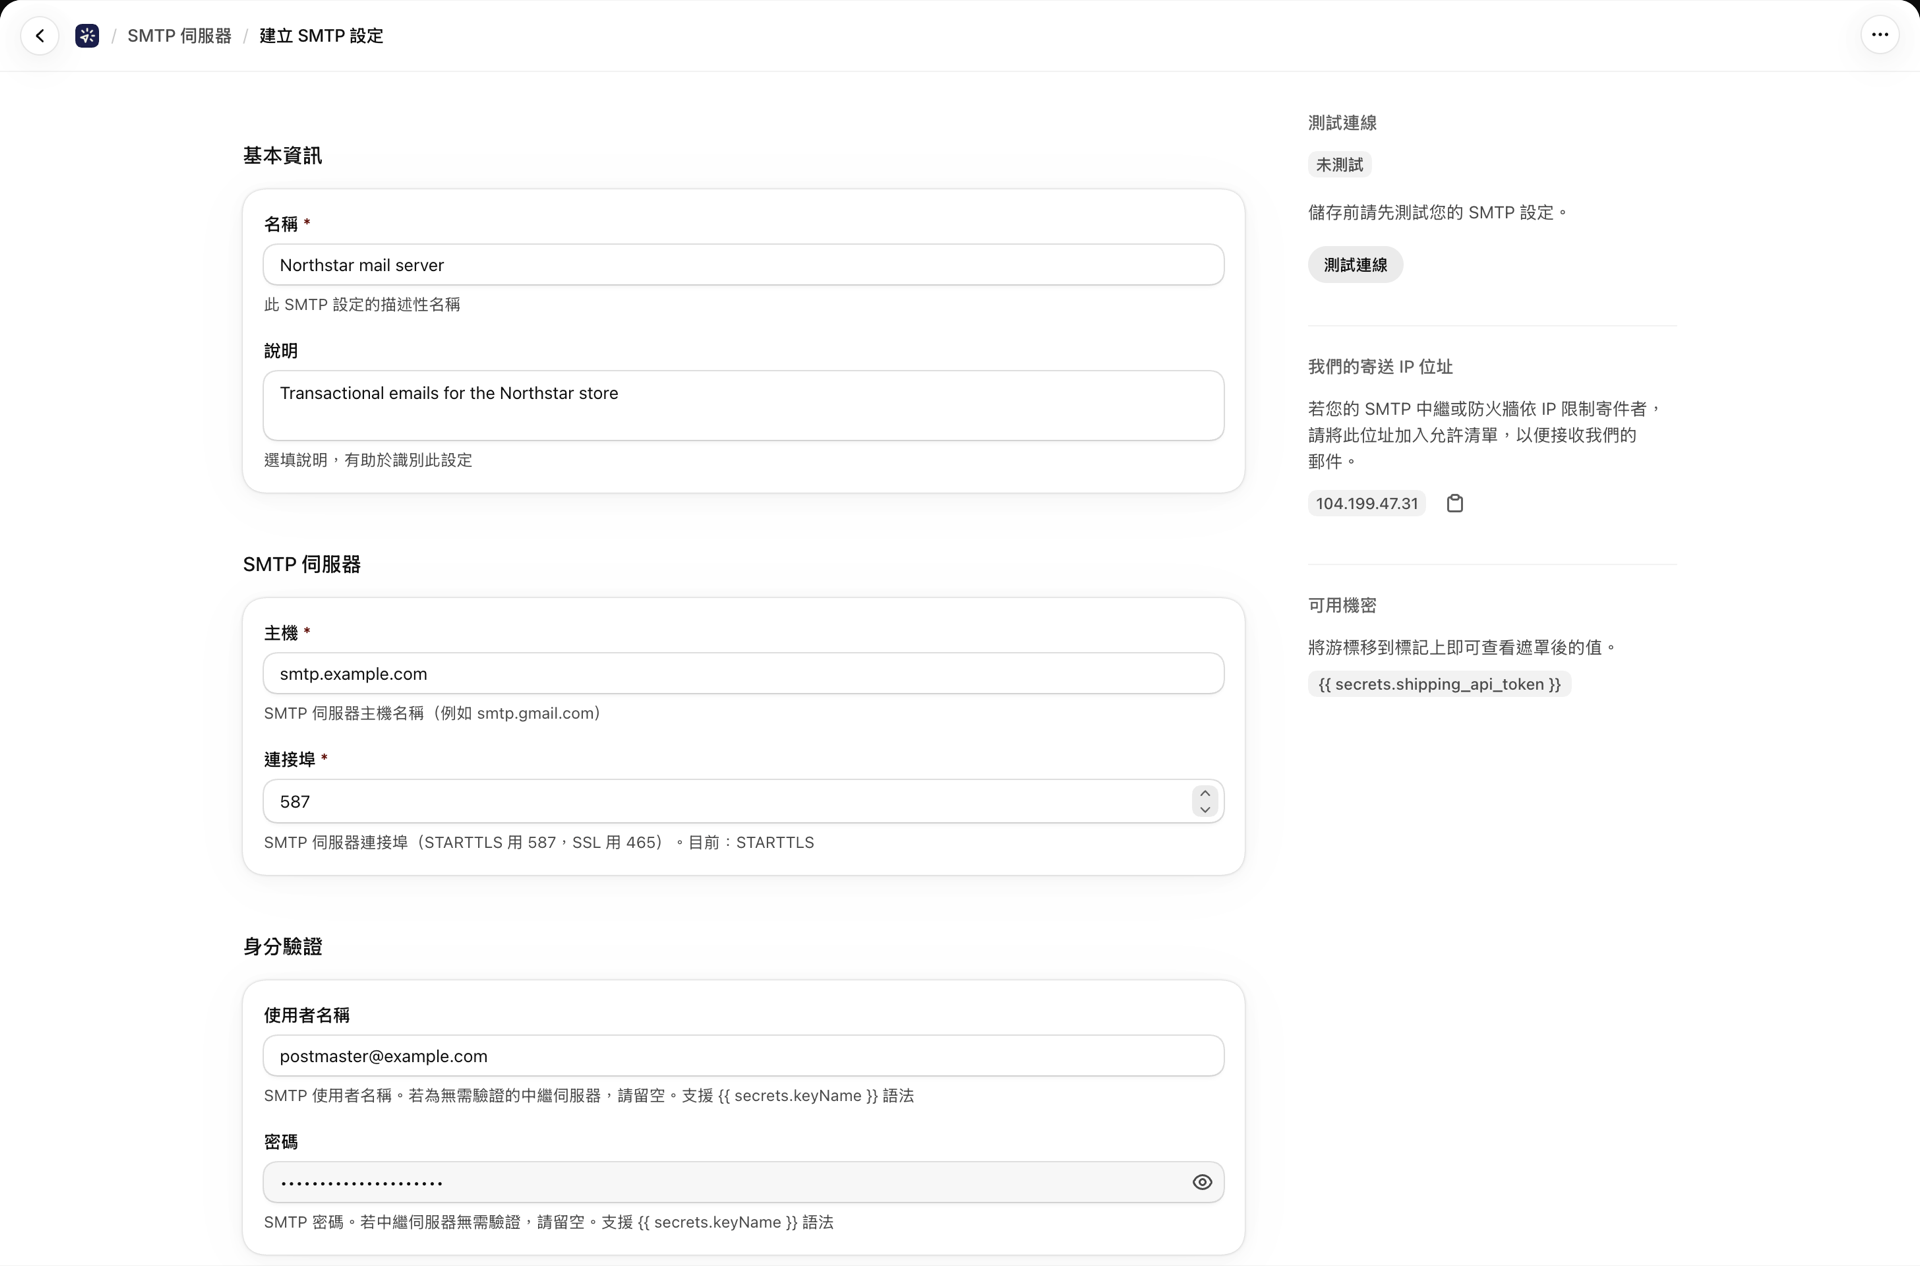Viewport: 1920px width, 1266px height.
Task: Click the 未測試 status badge
Action: (1339, 165)
